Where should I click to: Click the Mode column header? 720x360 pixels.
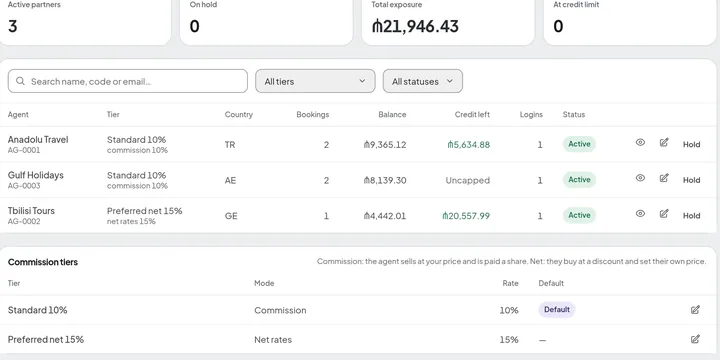[x=264, y=283]
